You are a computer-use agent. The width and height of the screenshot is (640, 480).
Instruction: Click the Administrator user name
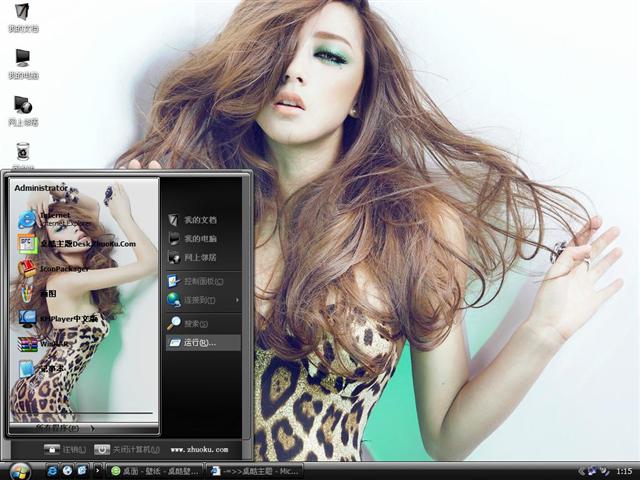41,188
